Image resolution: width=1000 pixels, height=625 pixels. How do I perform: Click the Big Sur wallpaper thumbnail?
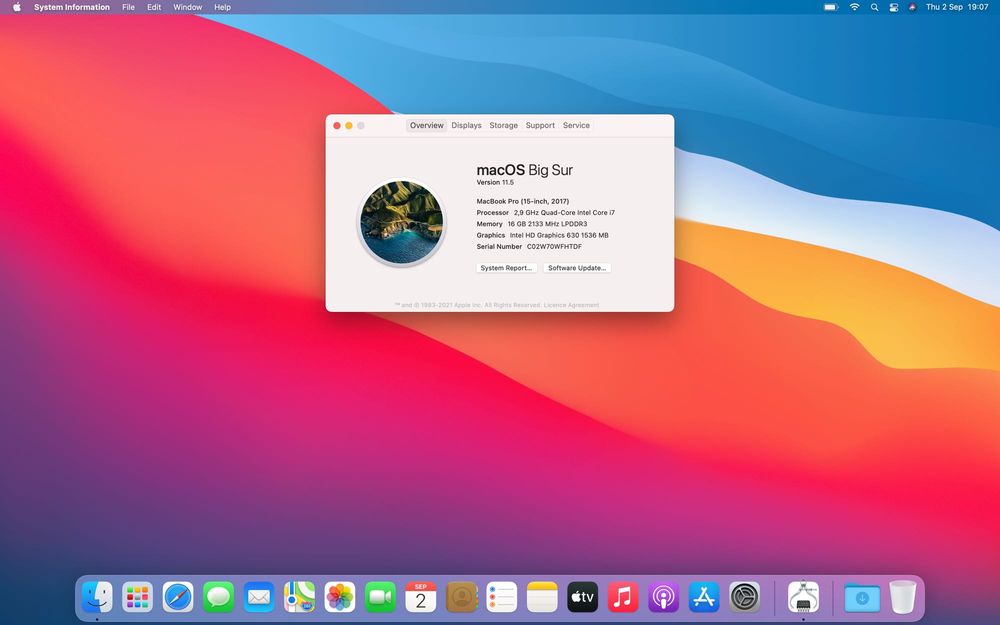(402, 222)
